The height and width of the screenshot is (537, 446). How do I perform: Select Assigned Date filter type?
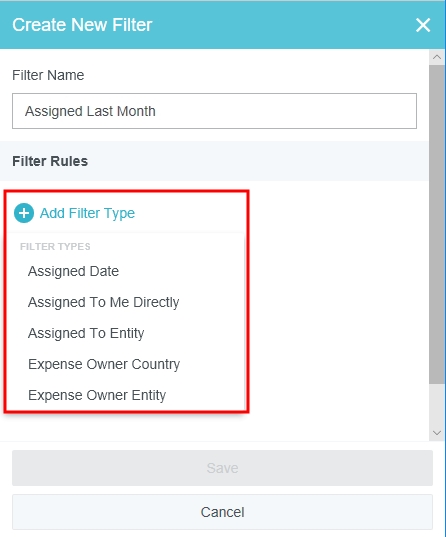tap(73, 271)
